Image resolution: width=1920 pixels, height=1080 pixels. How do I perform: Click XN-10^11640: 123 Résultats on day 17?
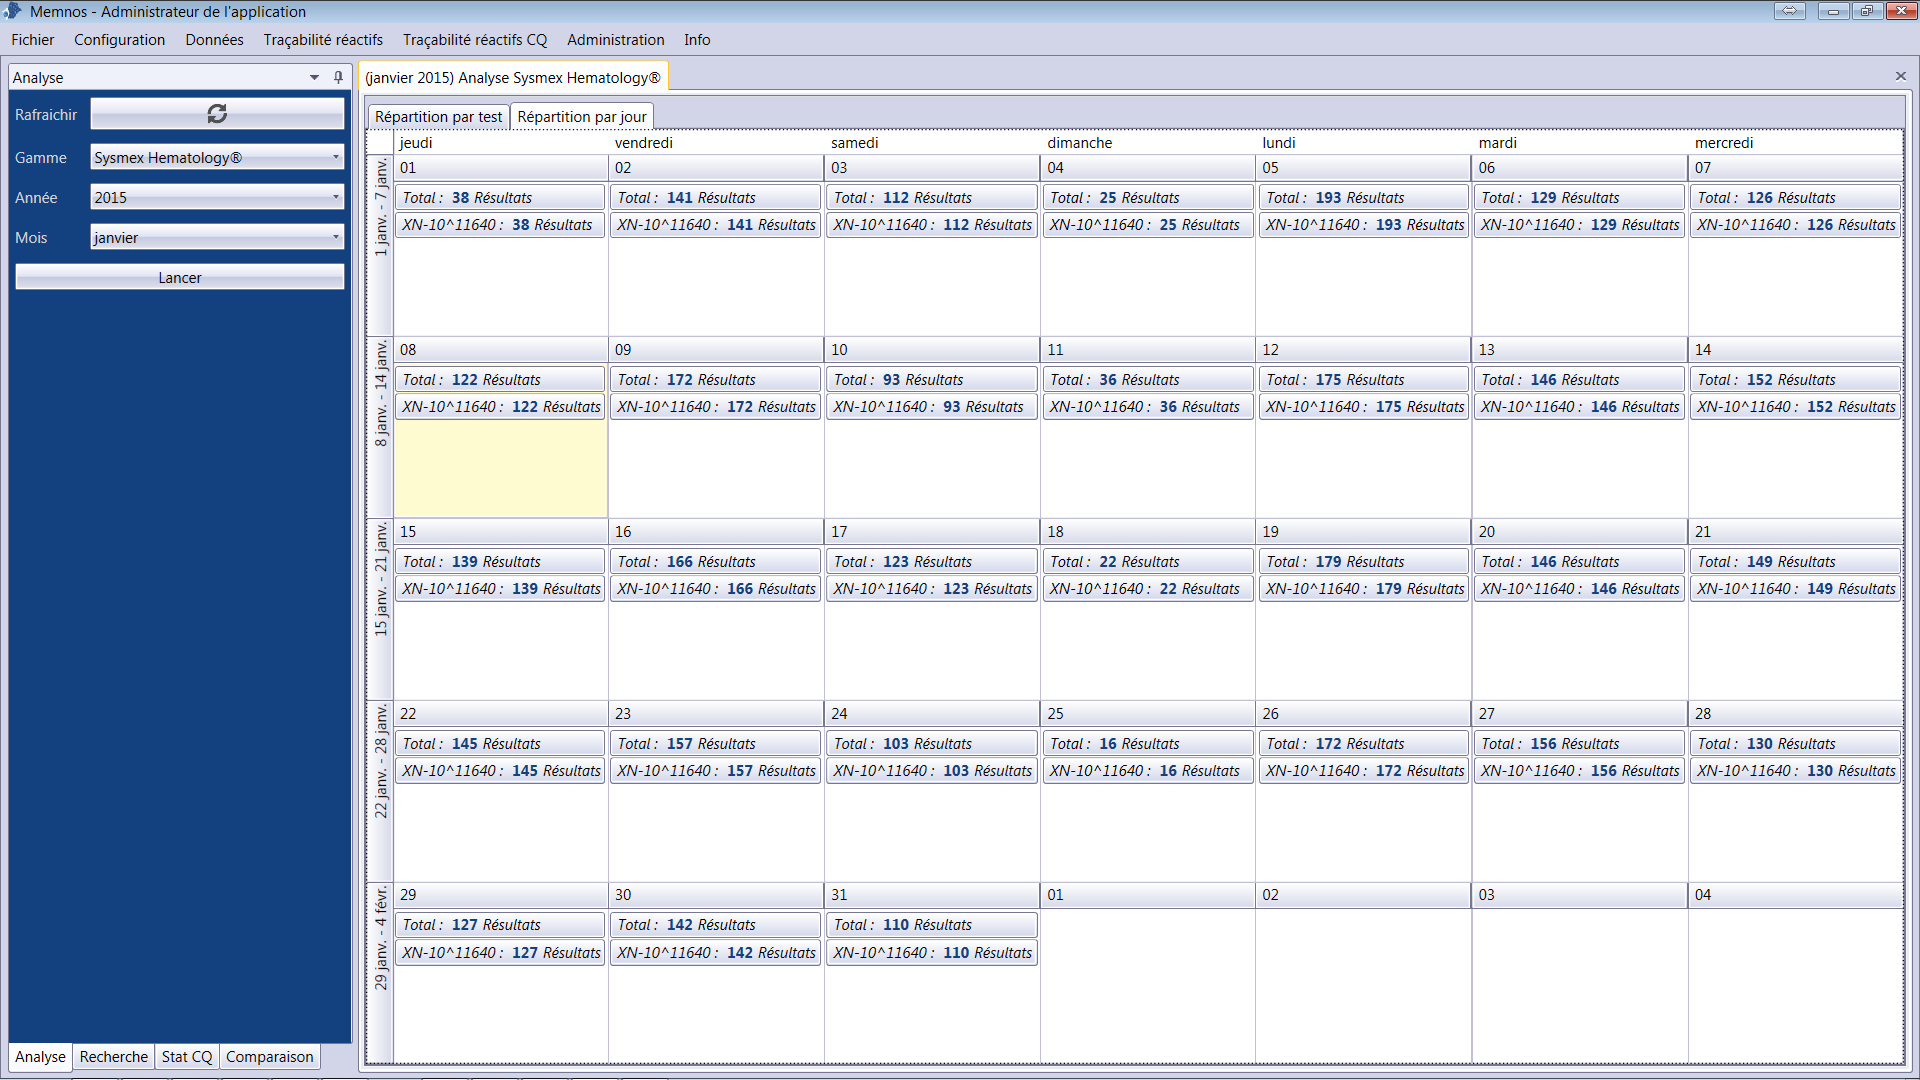pos(932,588)
